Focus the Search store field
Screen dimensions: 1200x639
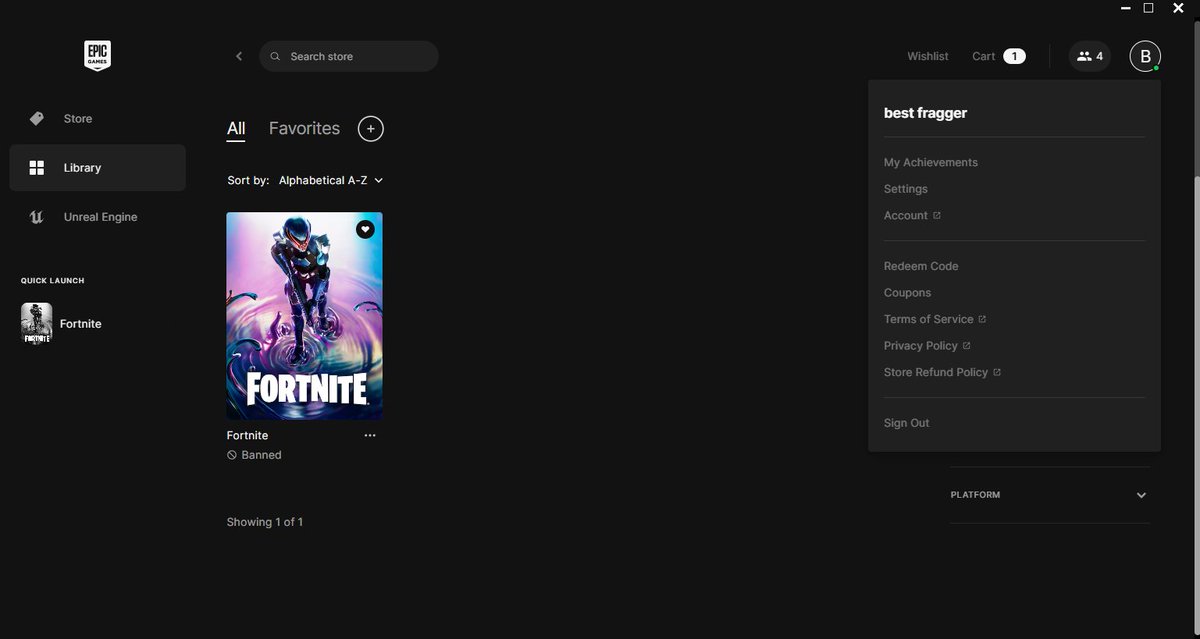(349, 56)
